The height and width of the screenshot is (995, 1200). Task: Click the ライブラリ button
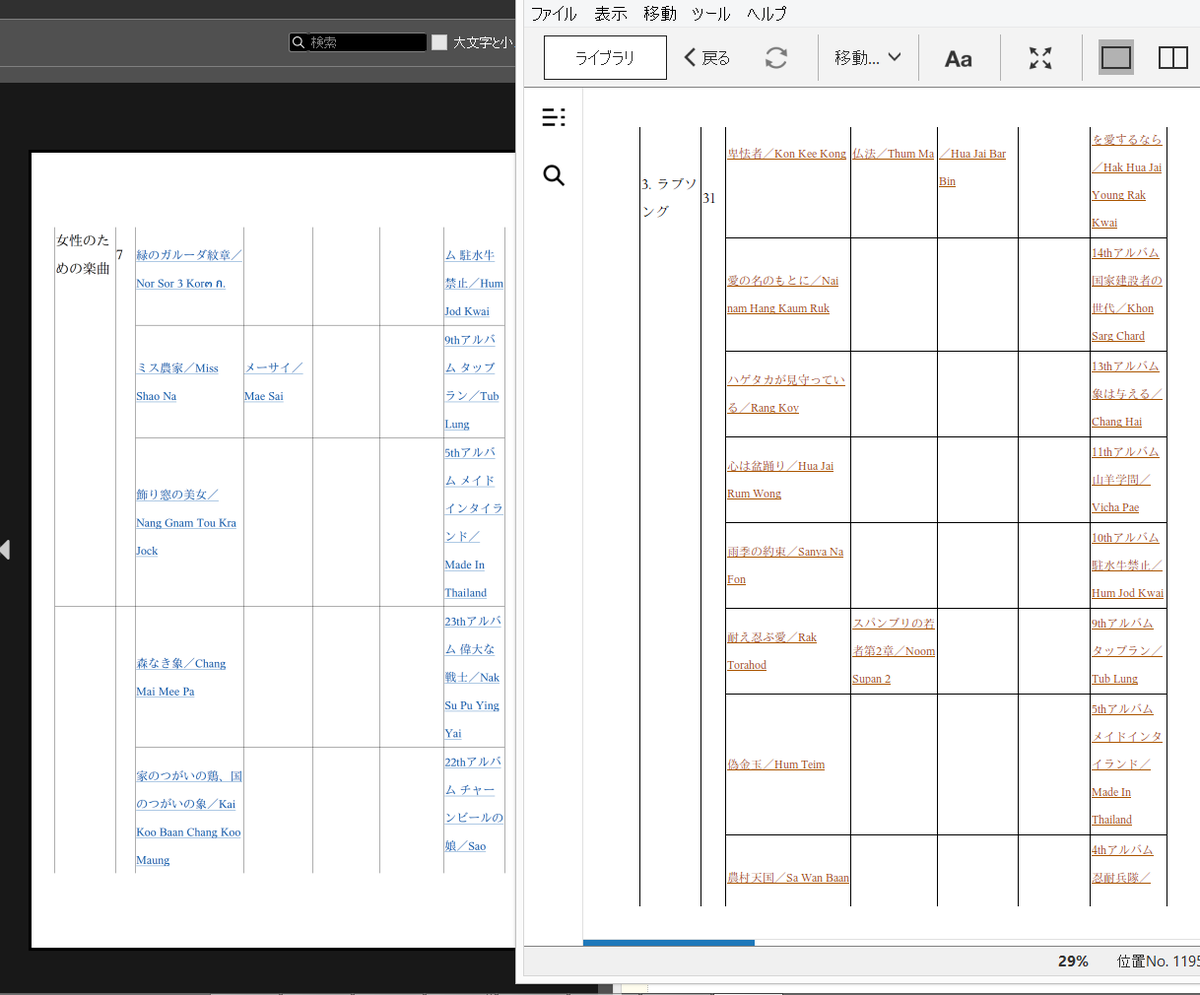[605, 58]
